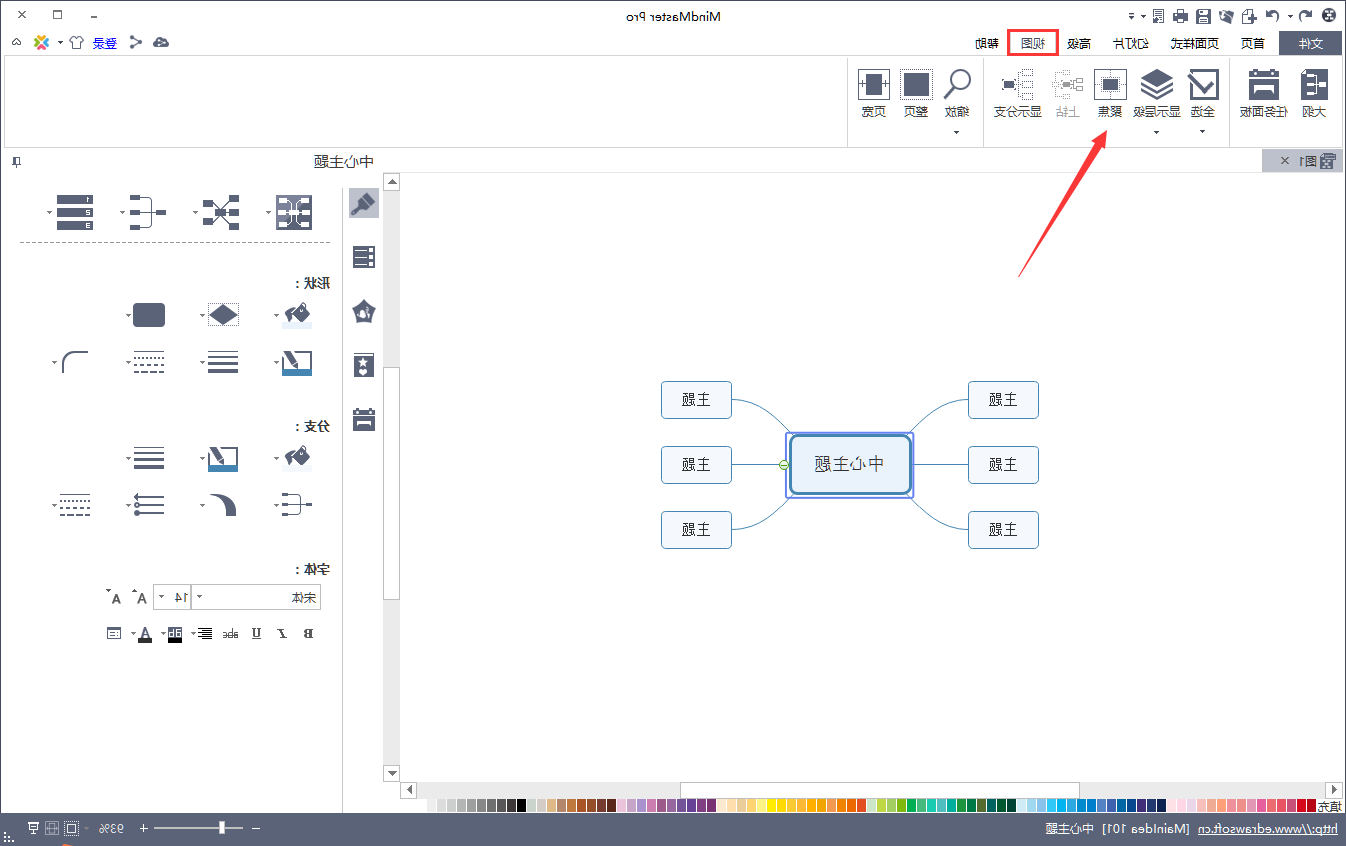The image size is (1346, 846).
Task: Switch to the 高级 tab
Action: click(1079, 43)
